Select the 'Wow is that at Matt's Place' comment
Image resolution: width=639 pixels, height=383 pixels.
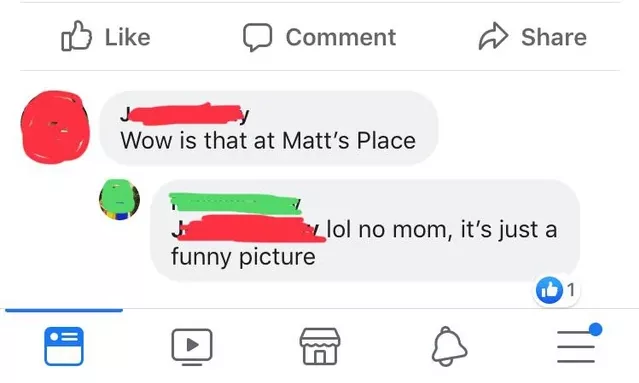(268, 141)
